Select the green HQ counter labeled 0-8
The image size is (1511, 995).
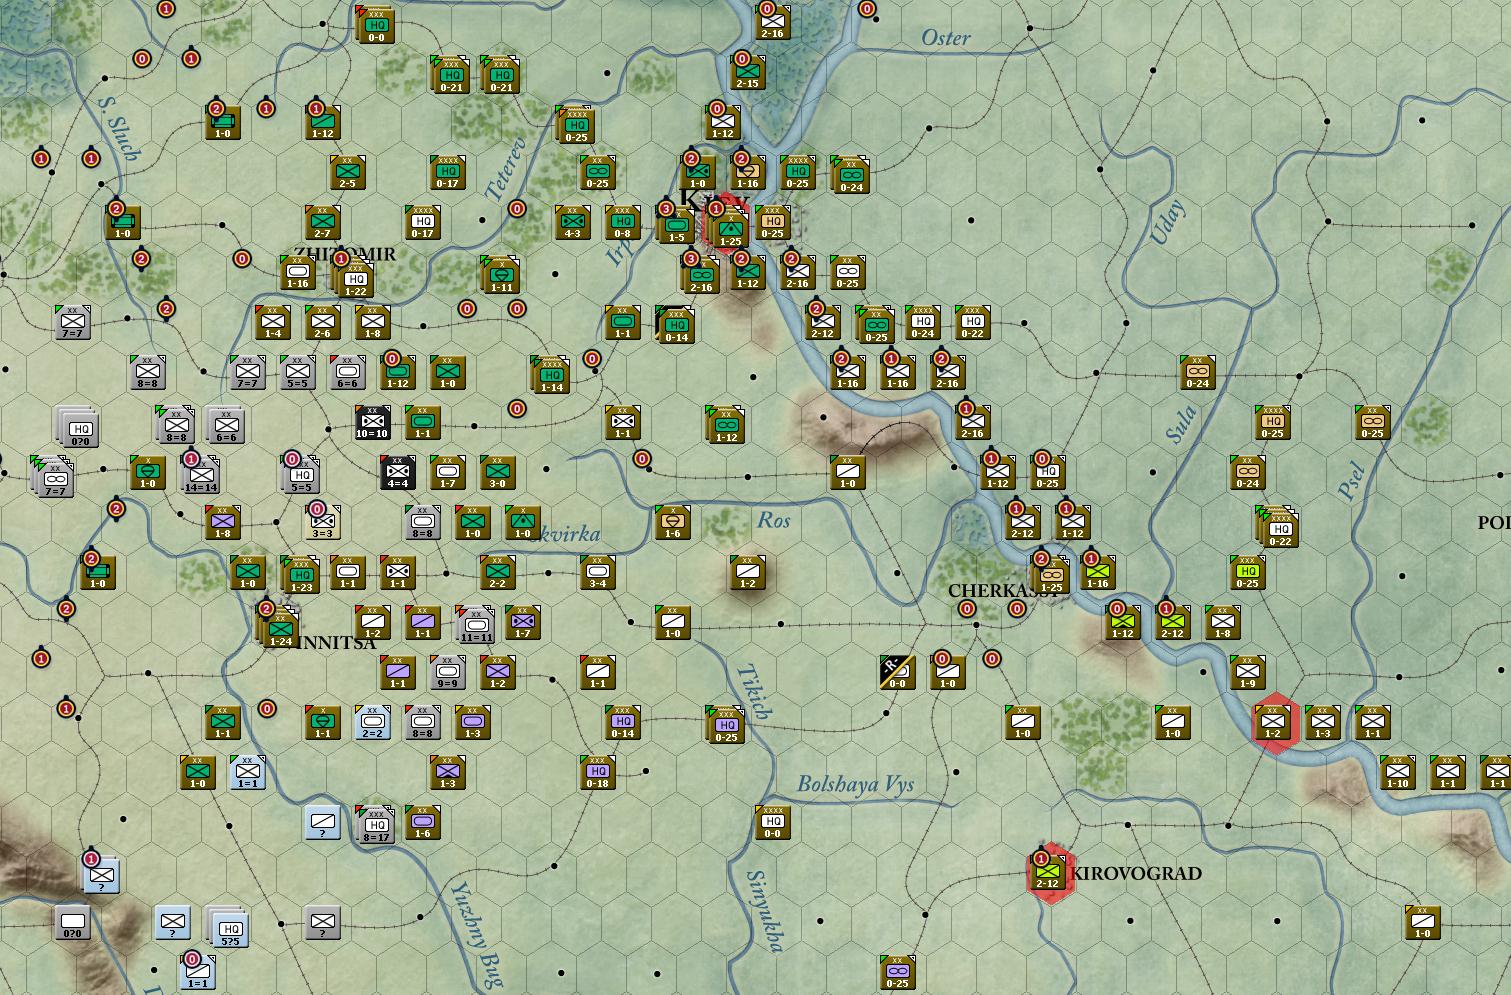pos(622,222)
